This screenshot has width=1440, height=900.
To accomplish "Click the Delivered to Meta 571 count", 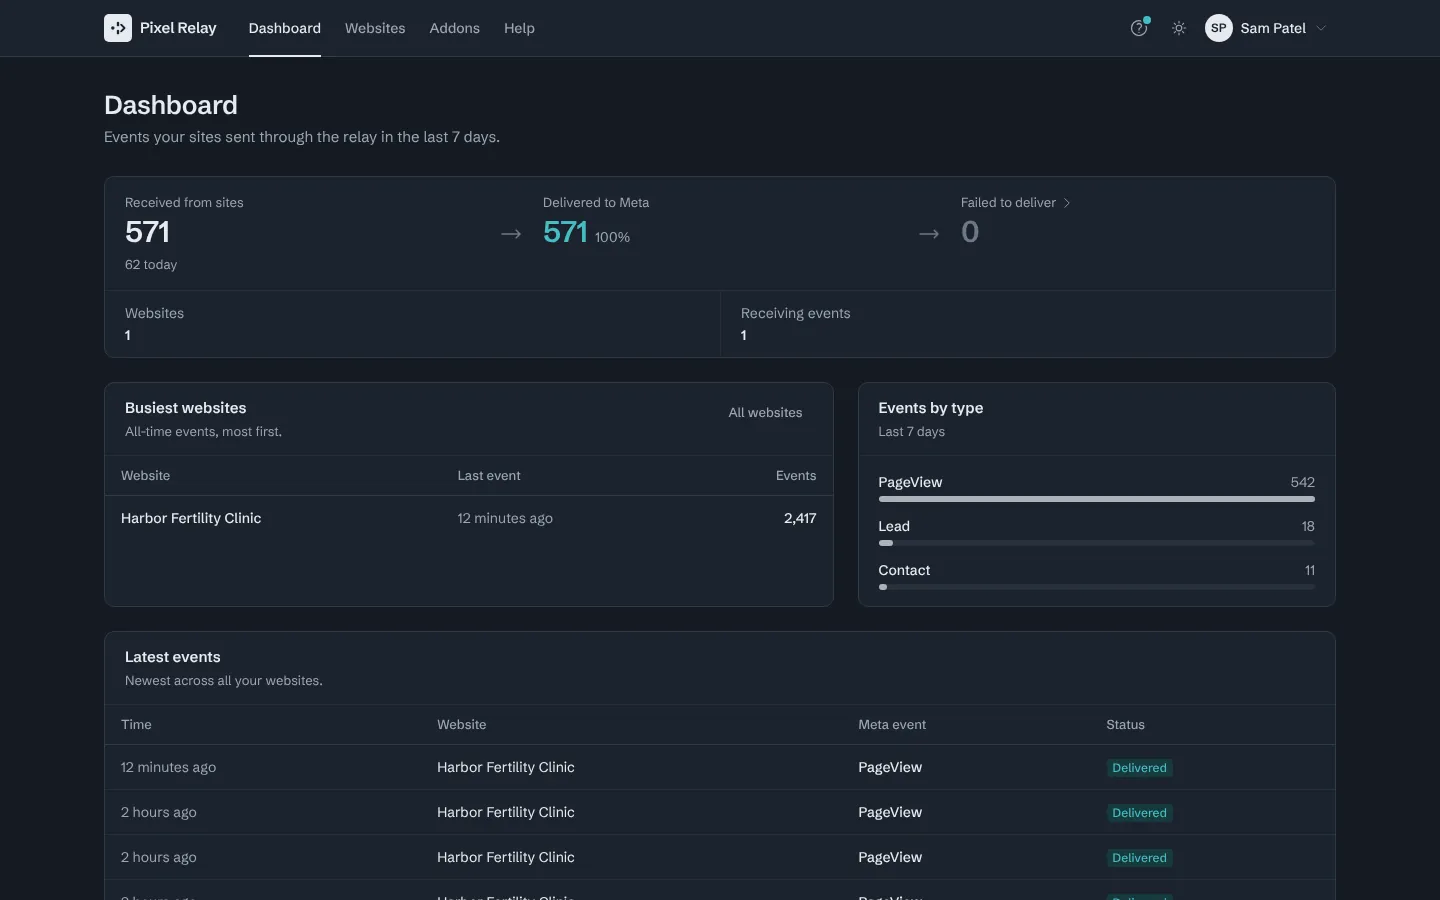I will tap(565, 232).
